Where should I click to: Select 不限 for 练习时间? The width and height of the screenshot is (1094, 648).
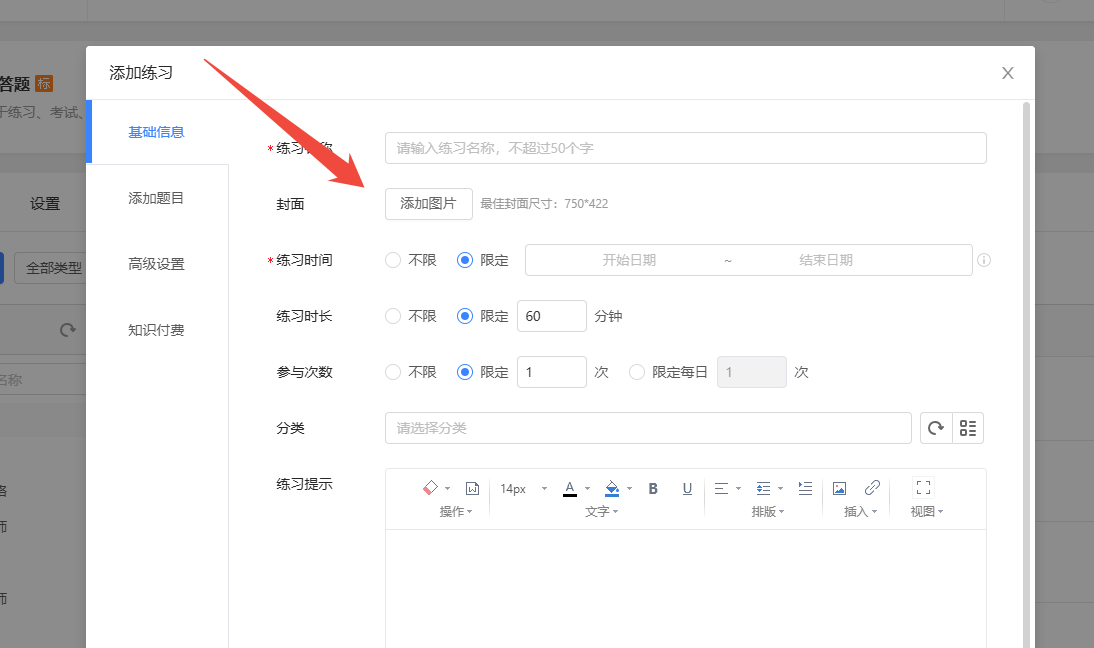393,260
